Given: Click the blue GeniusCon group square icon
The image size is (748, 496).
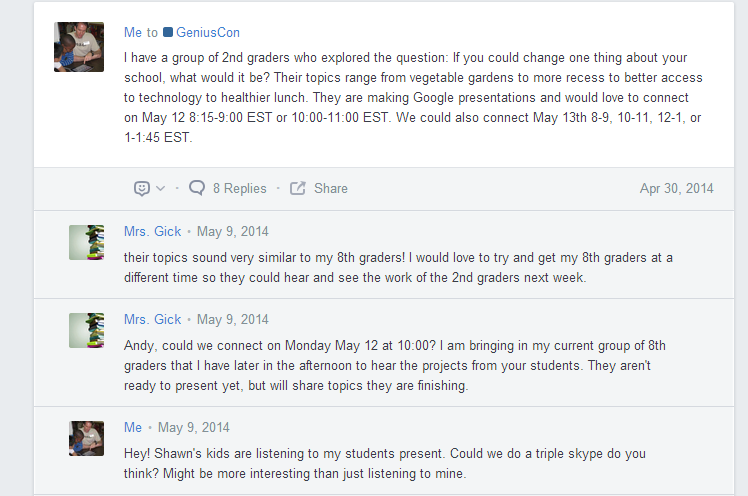Looking at the screenshot, I should [x=168, y=33].
